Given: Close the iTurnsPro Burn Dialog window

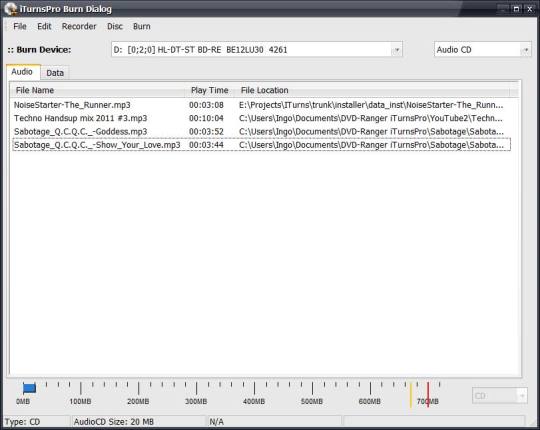Looking at the screenshot, I should (x=530, y=9).
